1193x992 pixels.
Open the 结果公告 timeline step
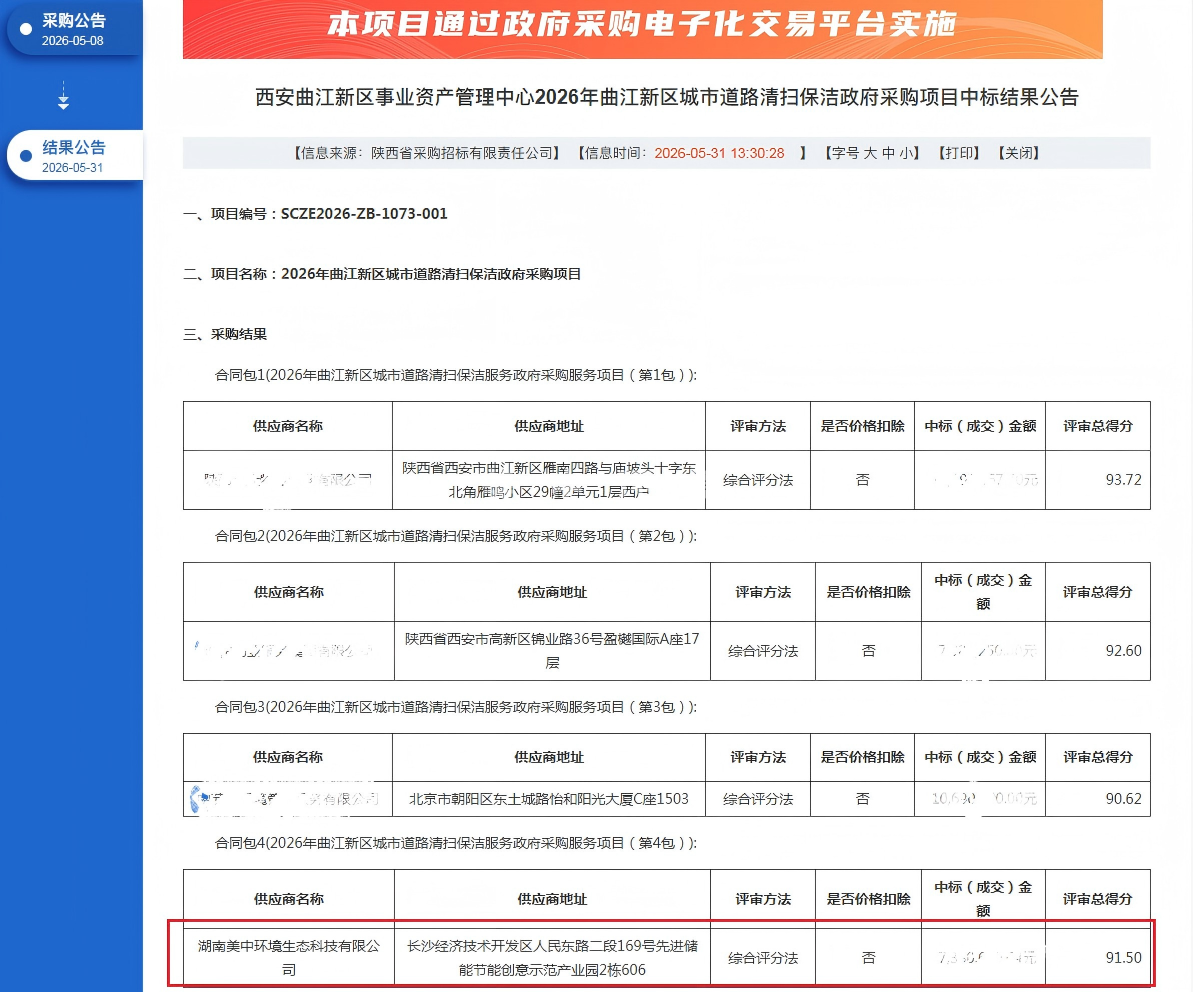[75, 155]
